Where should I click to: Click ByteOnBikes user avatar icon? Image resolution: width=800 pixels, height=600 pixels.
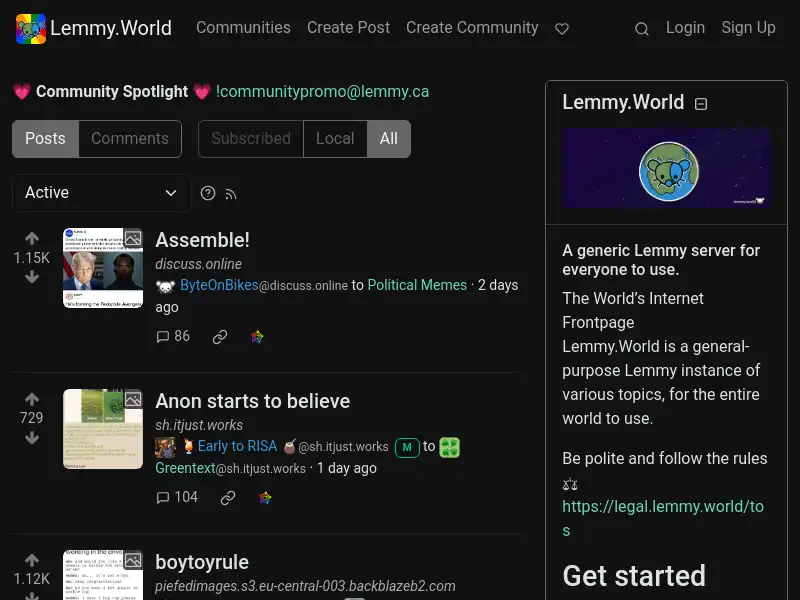coord(165,286)
